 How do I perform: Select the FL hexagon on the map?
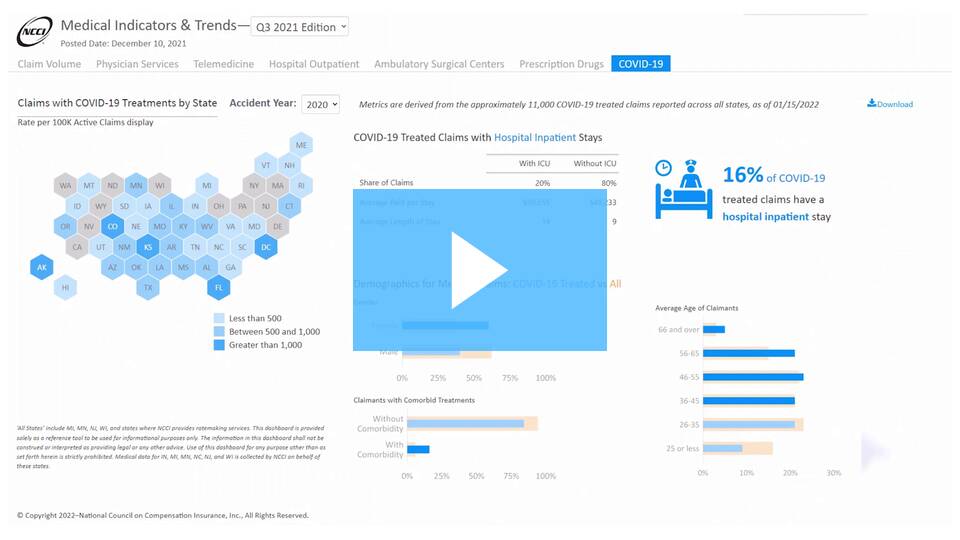coord(219,287)
